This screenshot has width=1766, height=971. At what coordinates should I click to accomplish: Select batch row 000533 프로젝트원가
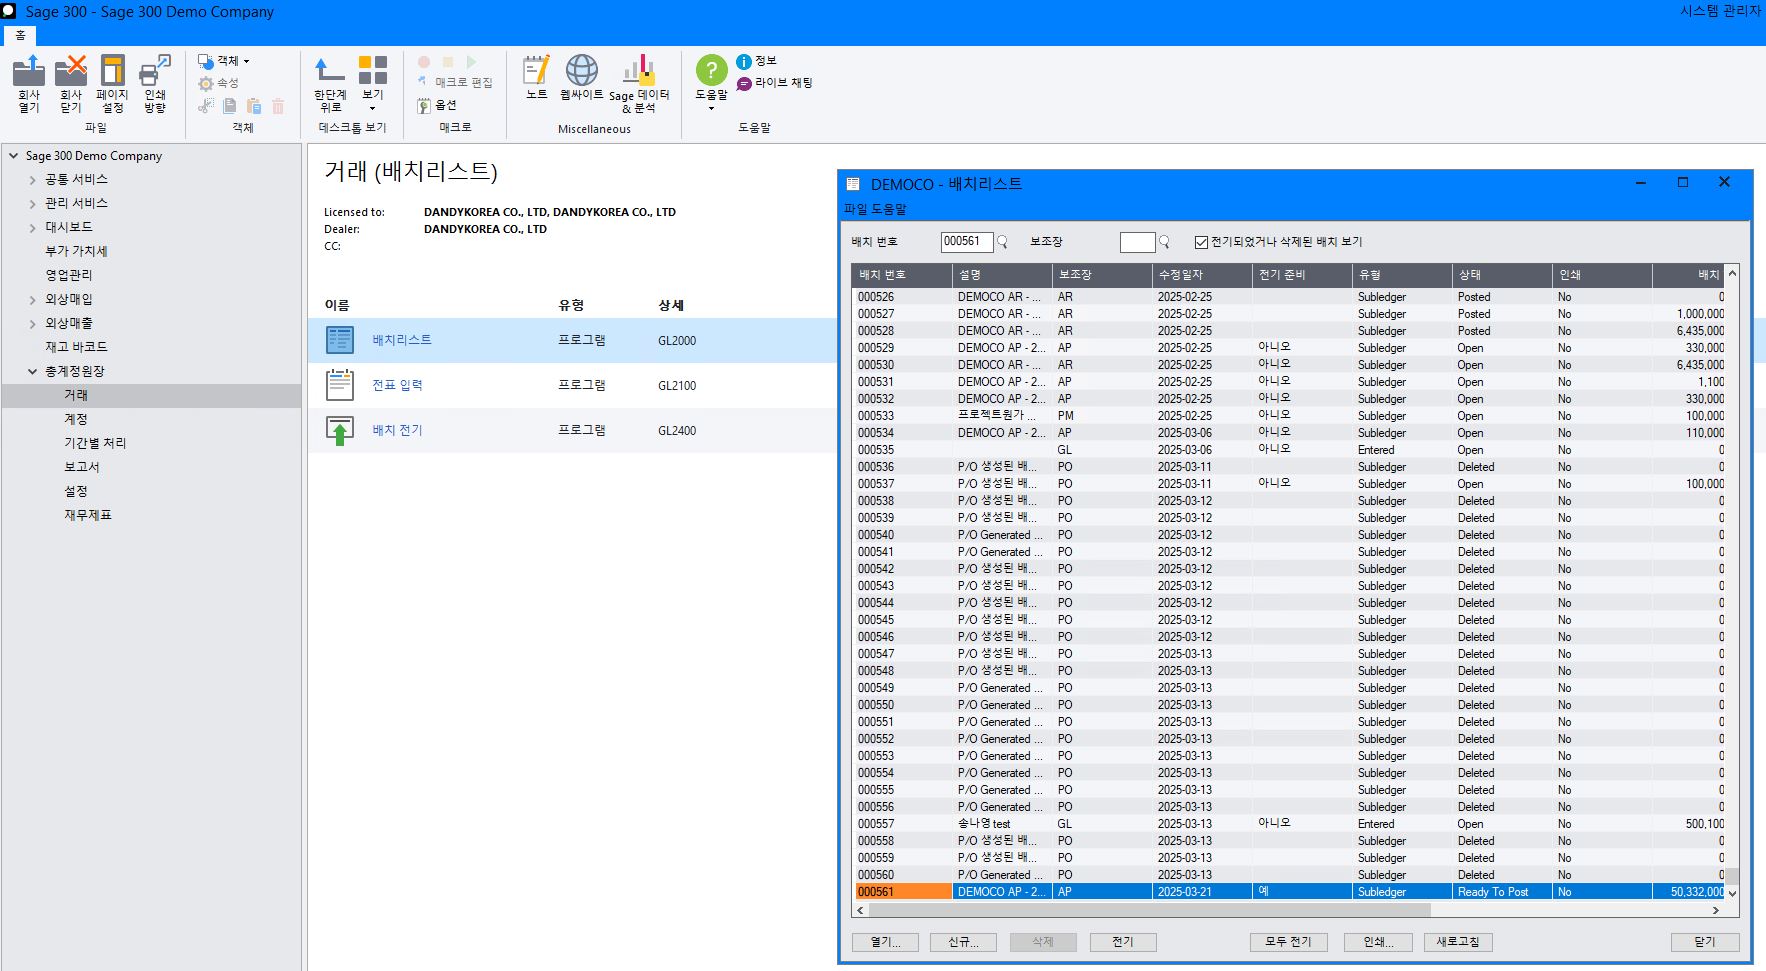point(1289,416)
